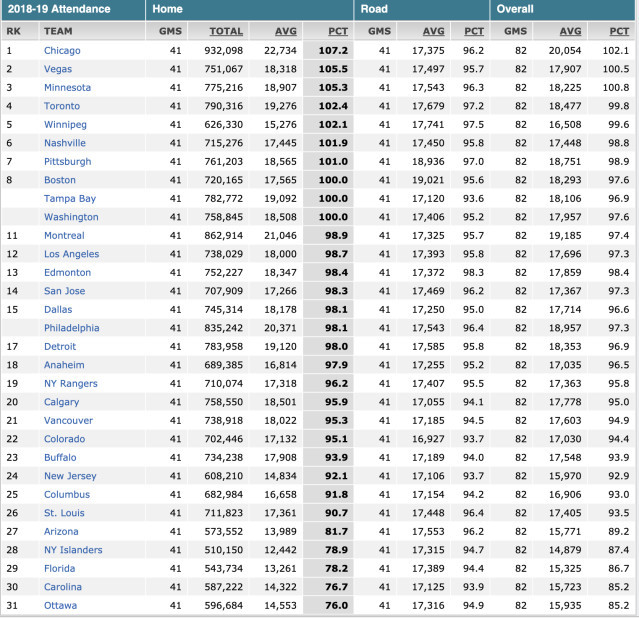This screenshot has height=618, width=639.
Task: Open the Boston team link
Action: point(60,180)
